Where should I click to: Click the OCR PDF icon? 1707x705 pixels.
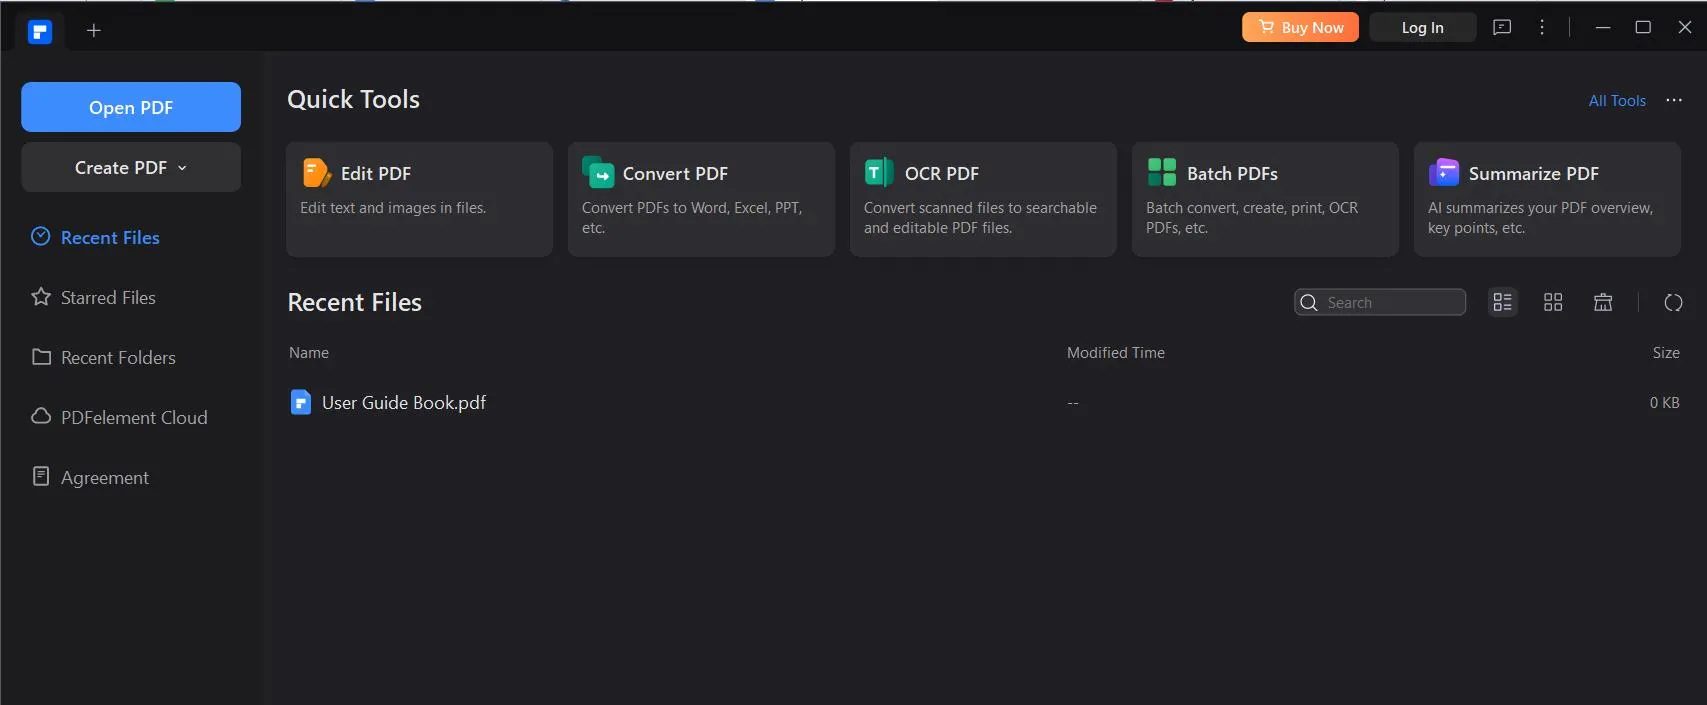tap(879, 172)
